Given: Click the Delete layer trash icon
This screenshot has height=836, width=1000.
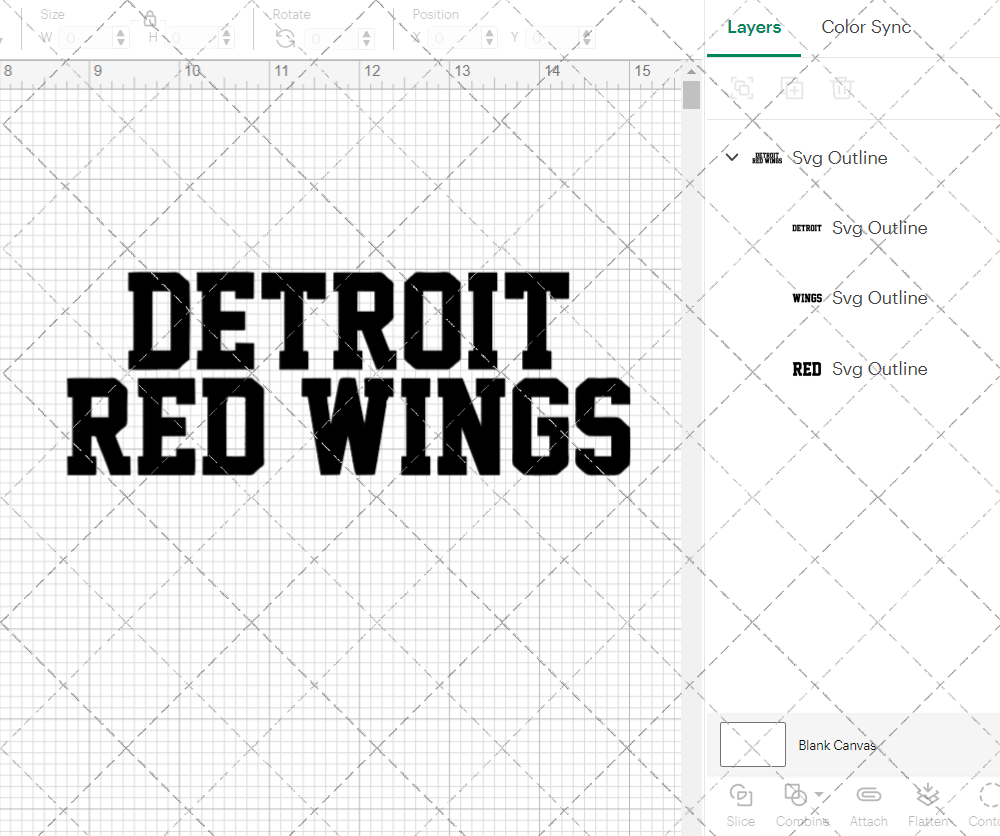Looking at the screenshot, I should point(842,87).
